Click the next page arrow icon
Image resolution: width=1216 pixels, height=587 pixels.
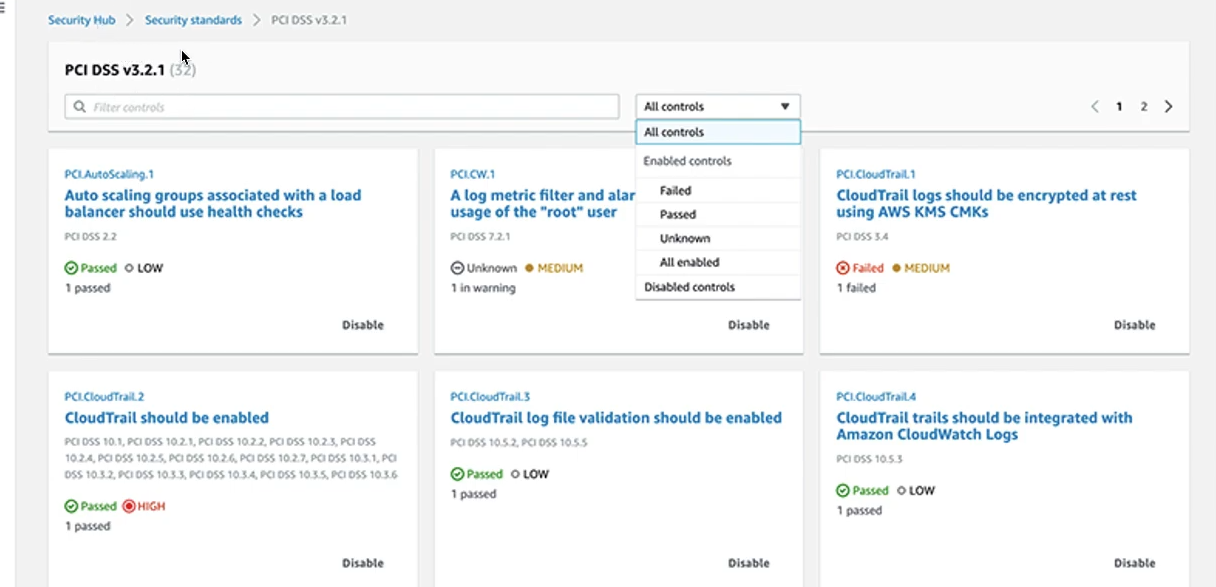1168,107
